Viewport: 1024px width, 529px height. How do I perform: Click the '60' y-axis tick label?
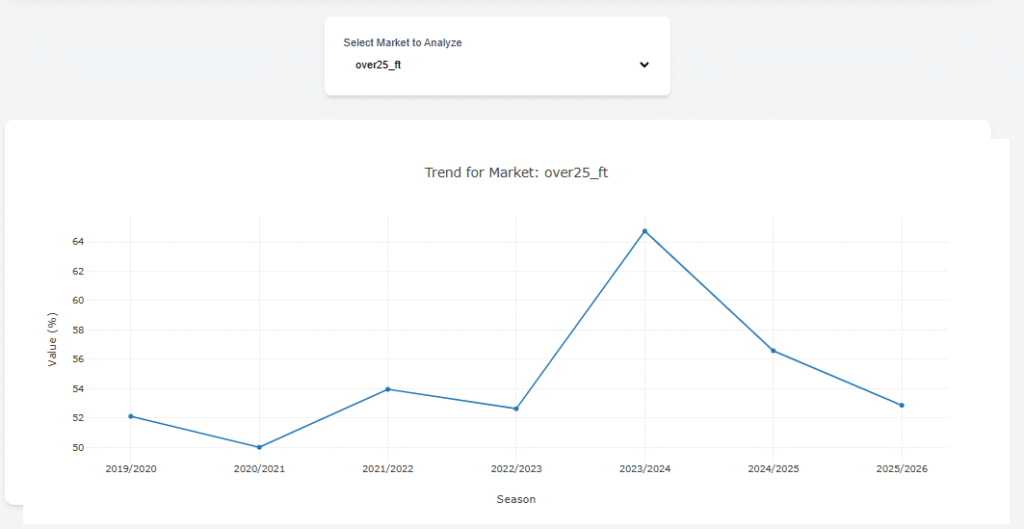click(78, 300)
